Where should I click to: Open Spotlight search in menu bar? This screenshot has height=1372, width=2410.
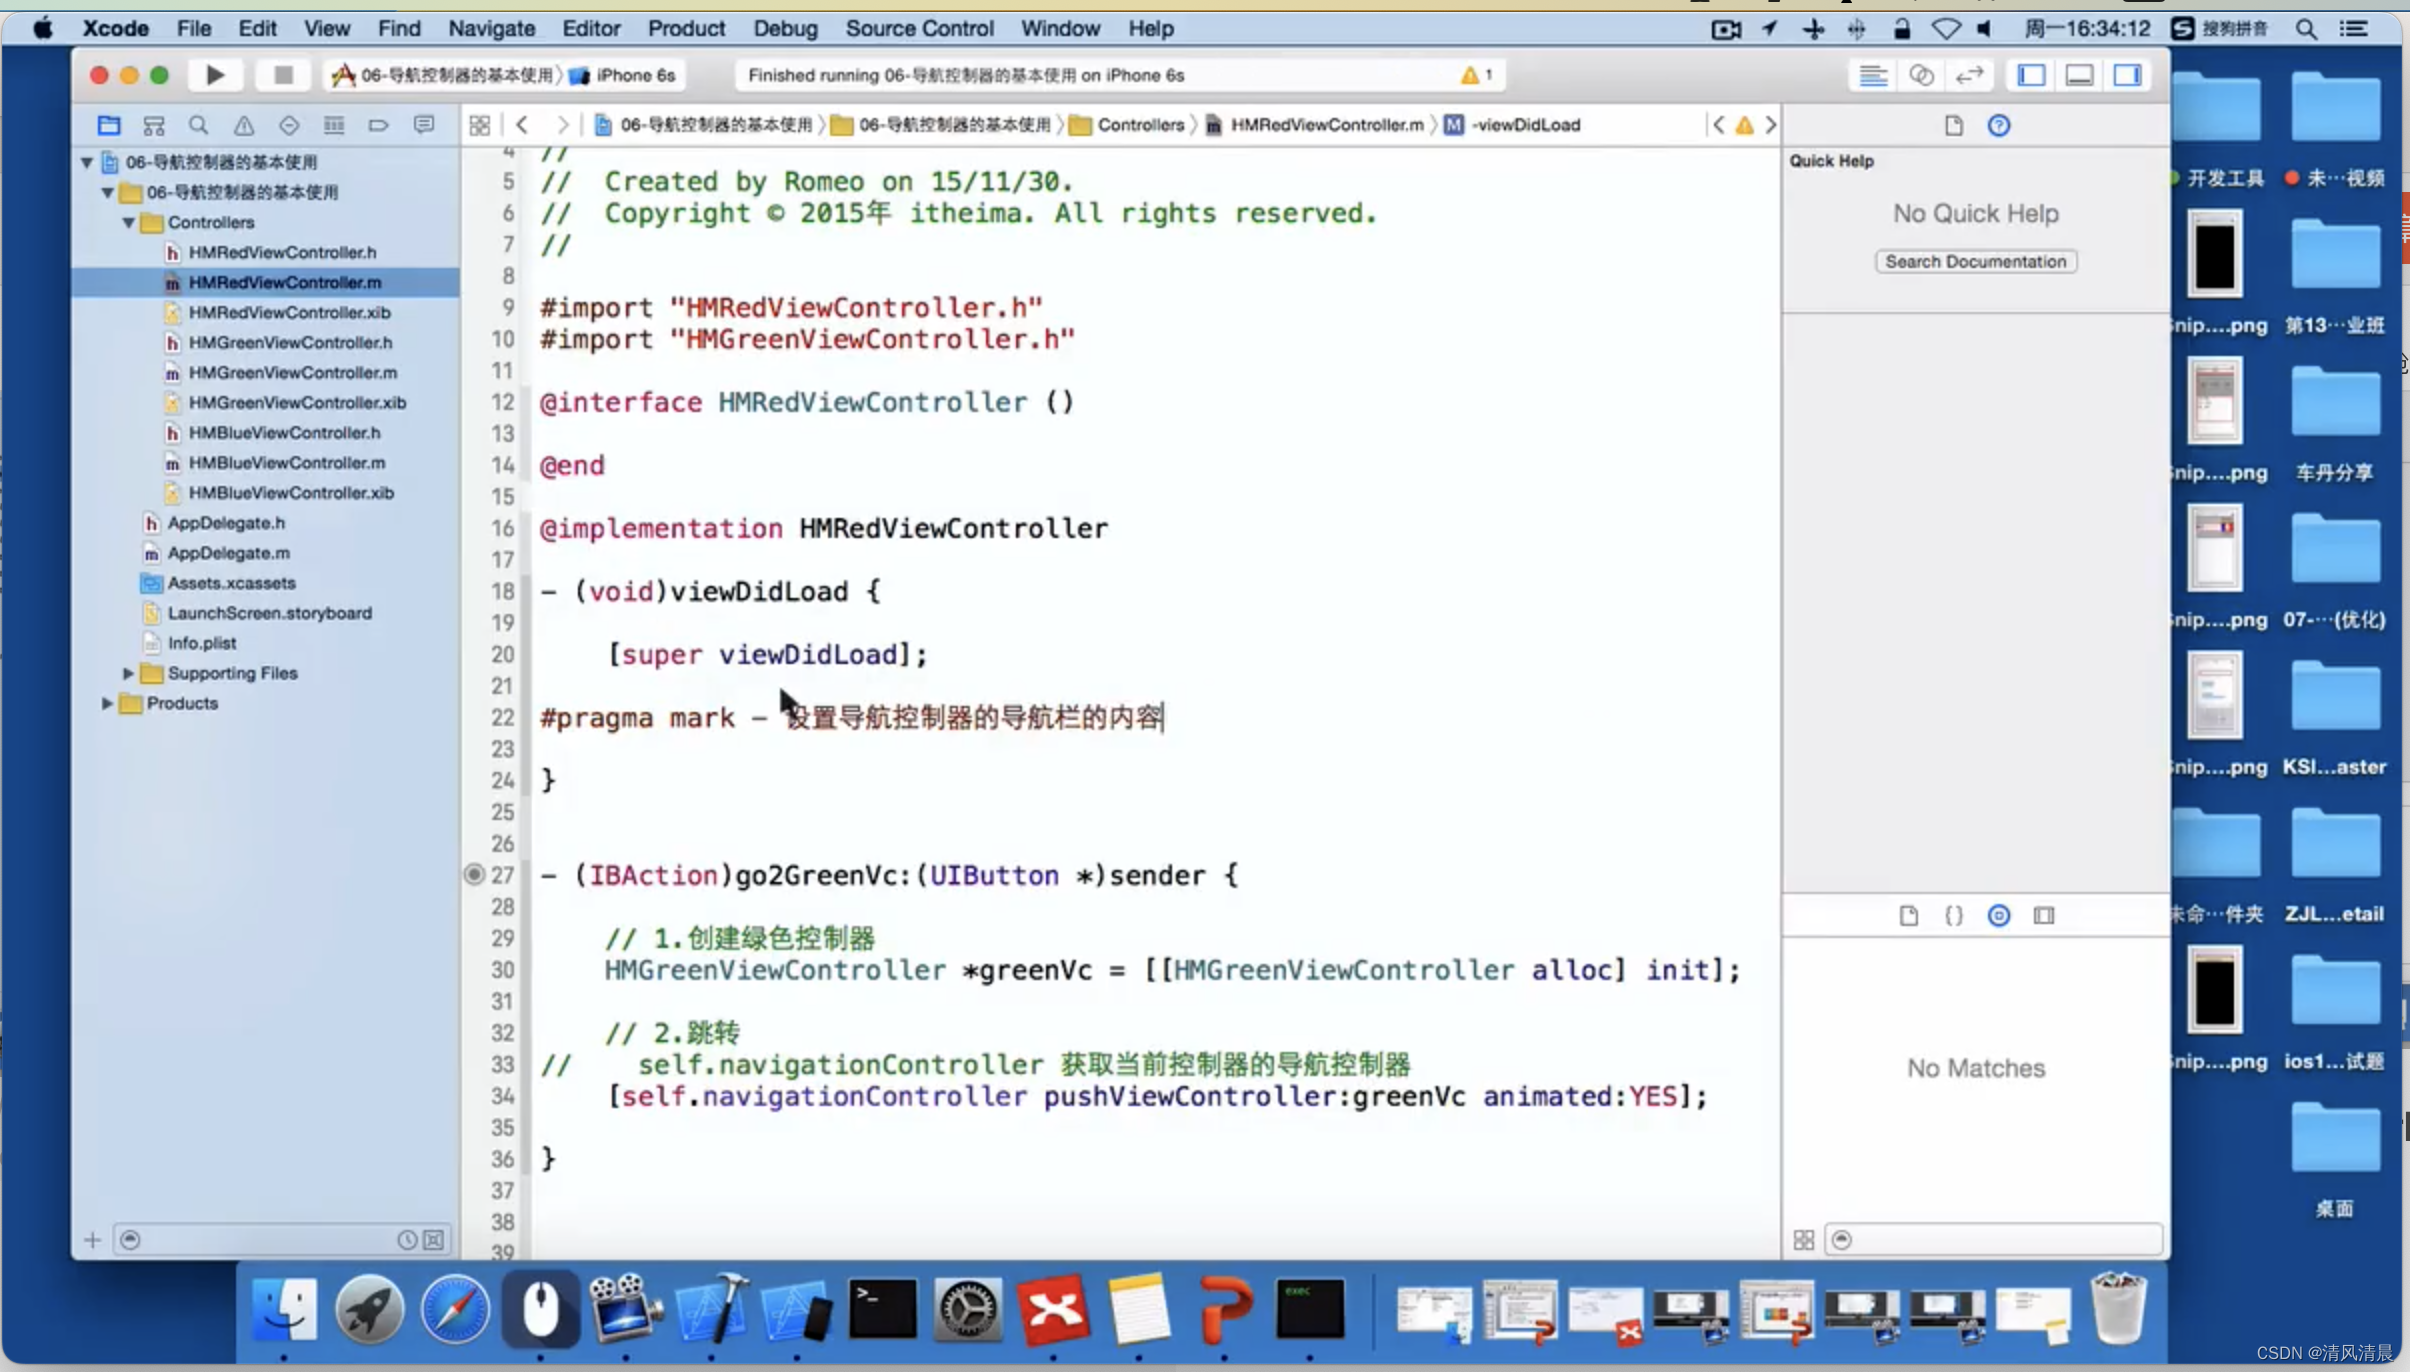click(2306, 28)
